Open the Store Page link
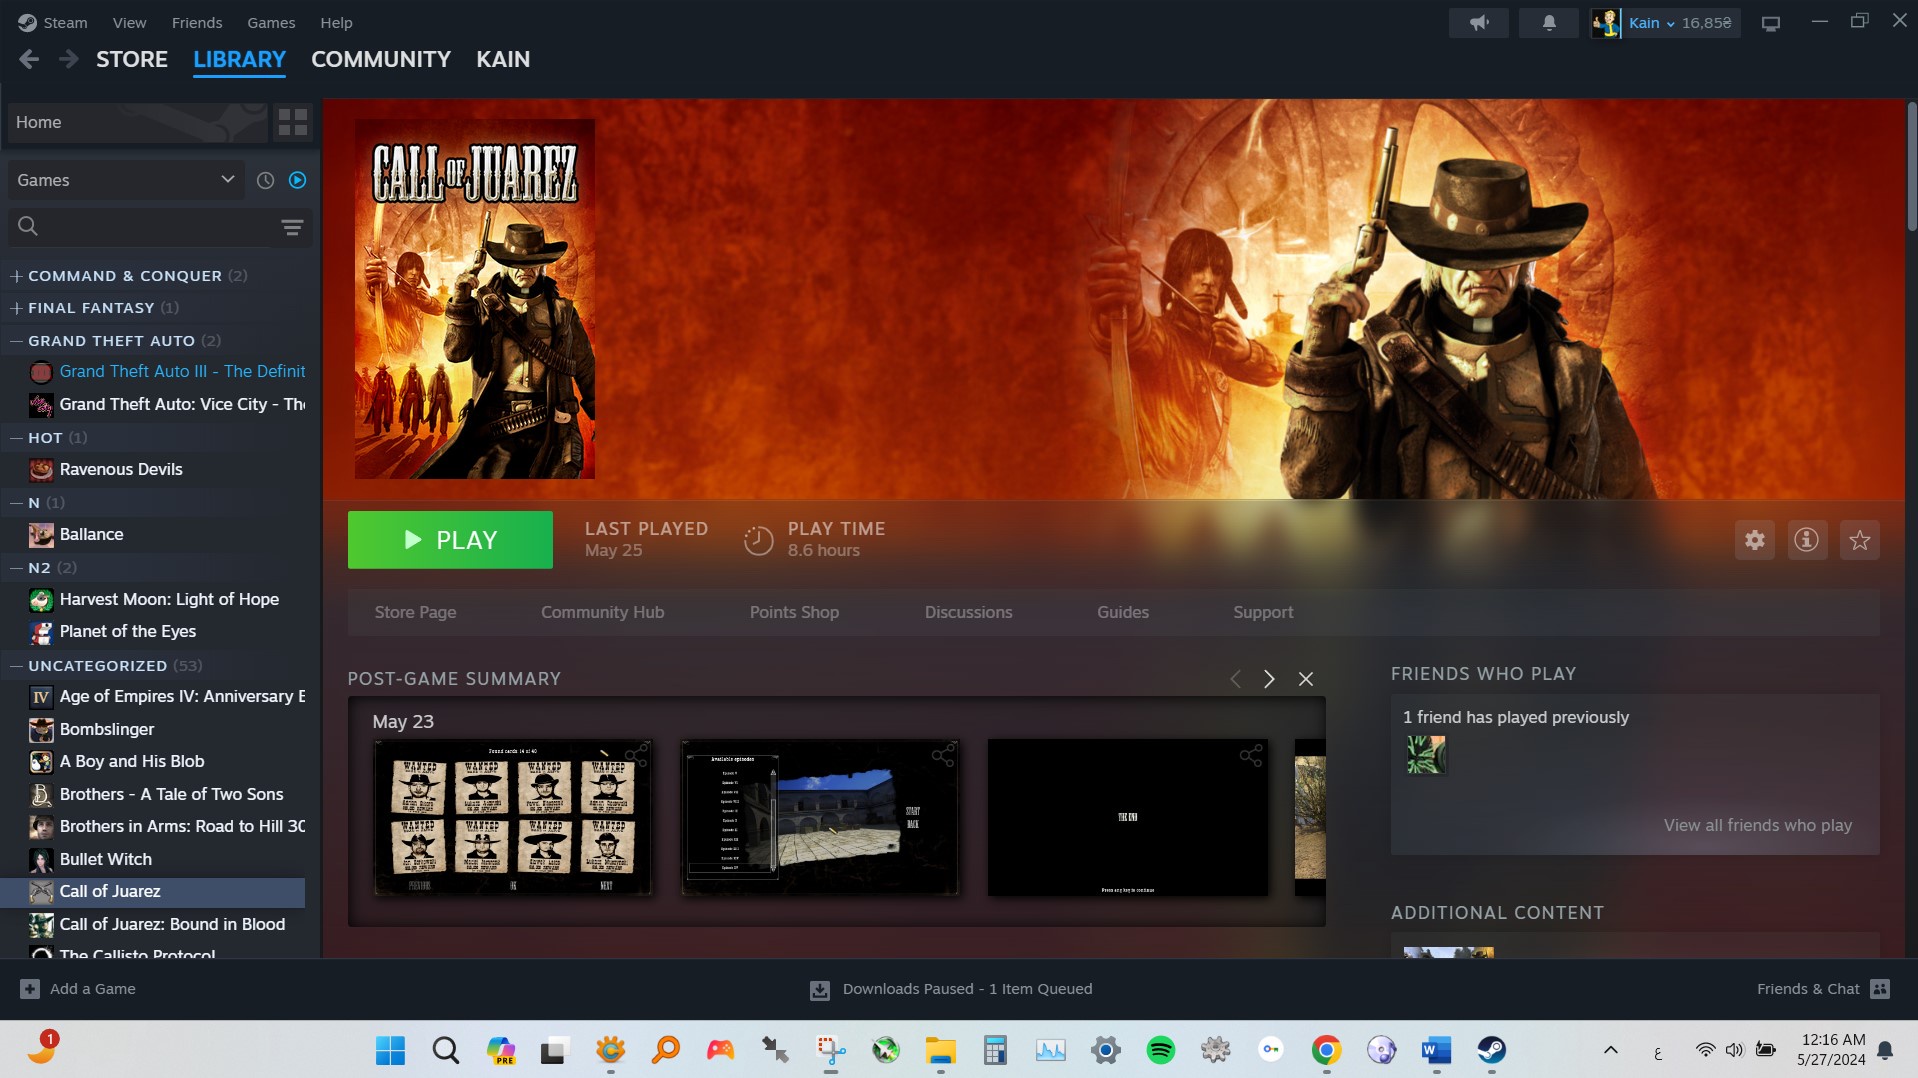This screenshot has height=1078, width=1918. coord(415,612)
